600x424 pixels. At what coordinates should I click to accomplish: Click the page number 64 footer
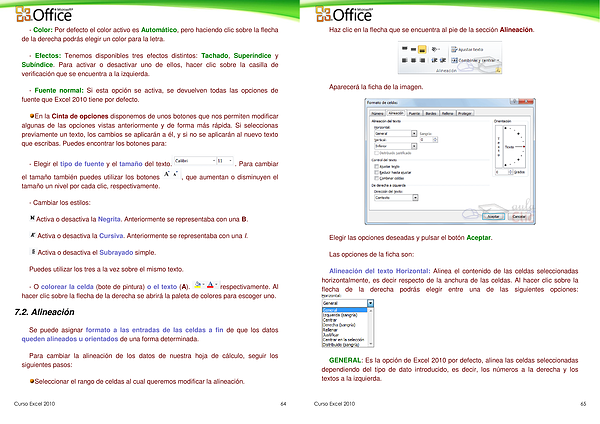click(x=283, y=404)
